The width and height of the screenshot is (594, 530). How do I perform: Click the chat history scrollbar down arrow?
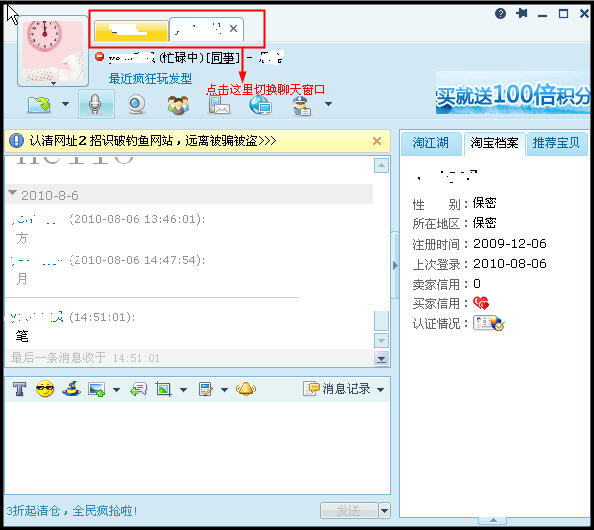[x=381, y=341]
